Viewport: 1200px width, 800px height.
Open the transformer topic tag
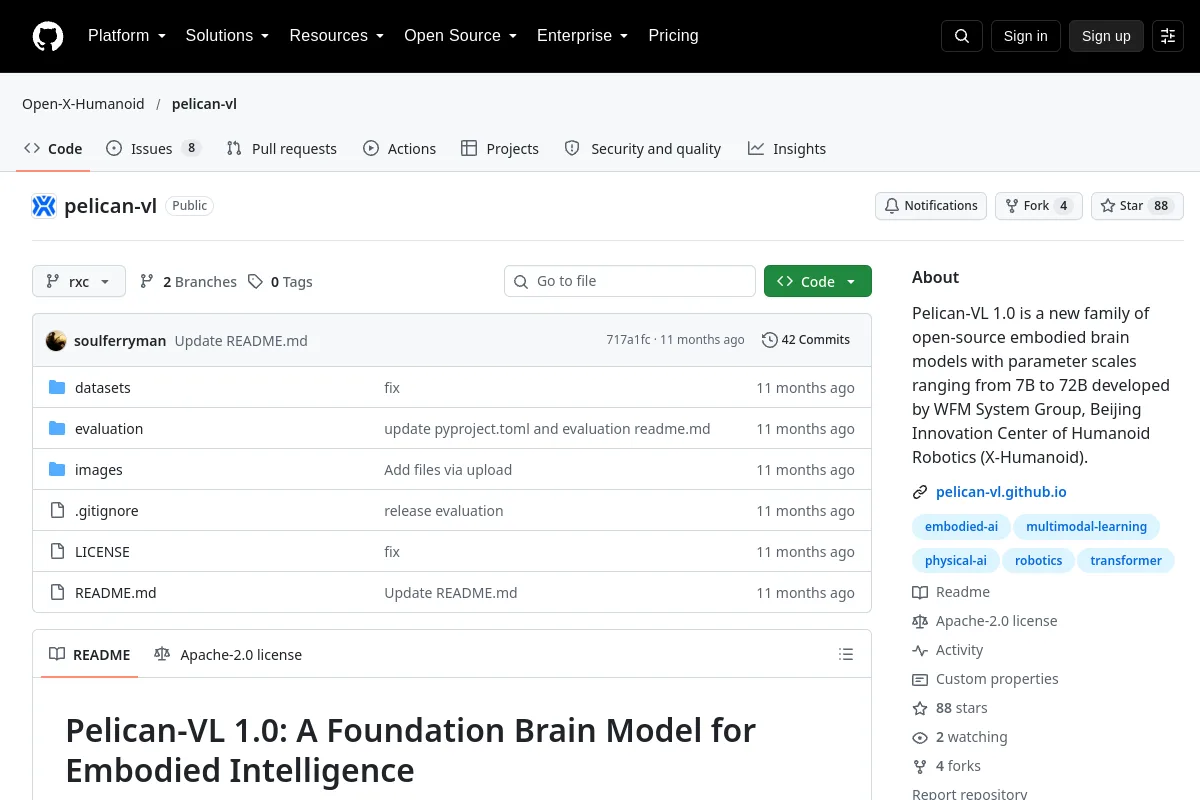[1126, 561]
